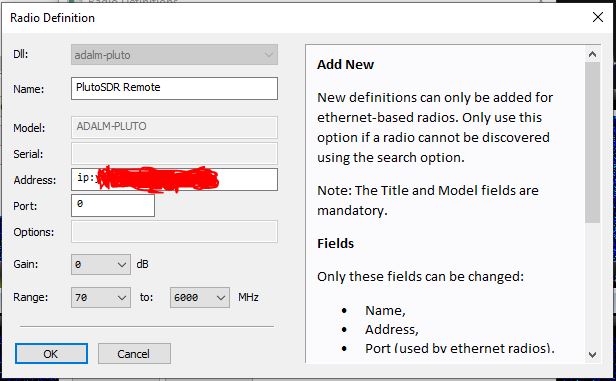Click the 'Add New' help heading
This screenshot has height=381, width=616.
tap(345, 64)
